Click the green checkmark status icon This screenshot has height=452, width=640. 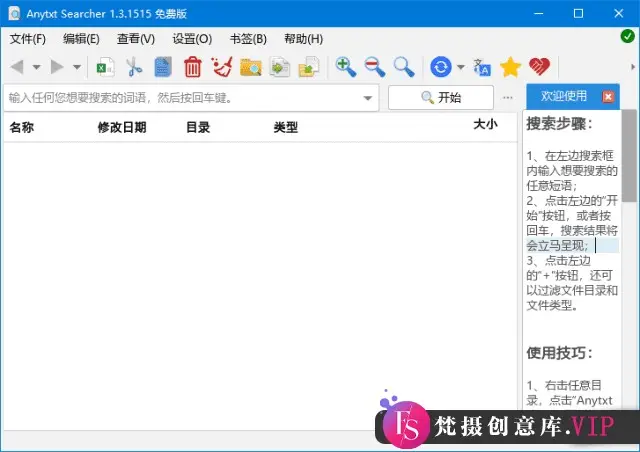(627, 36)
